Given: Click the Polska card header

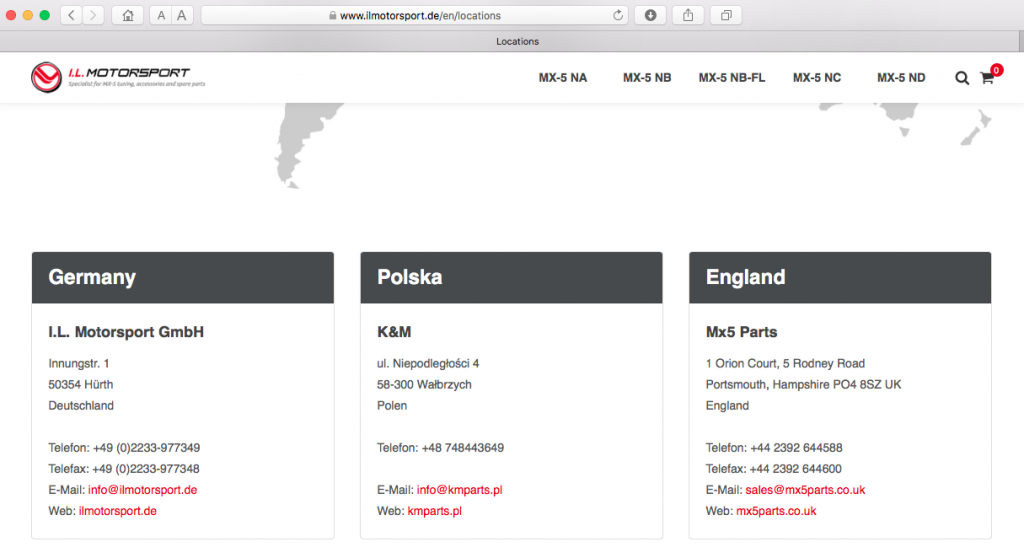Looking at the screenshot, I should 511,278.
